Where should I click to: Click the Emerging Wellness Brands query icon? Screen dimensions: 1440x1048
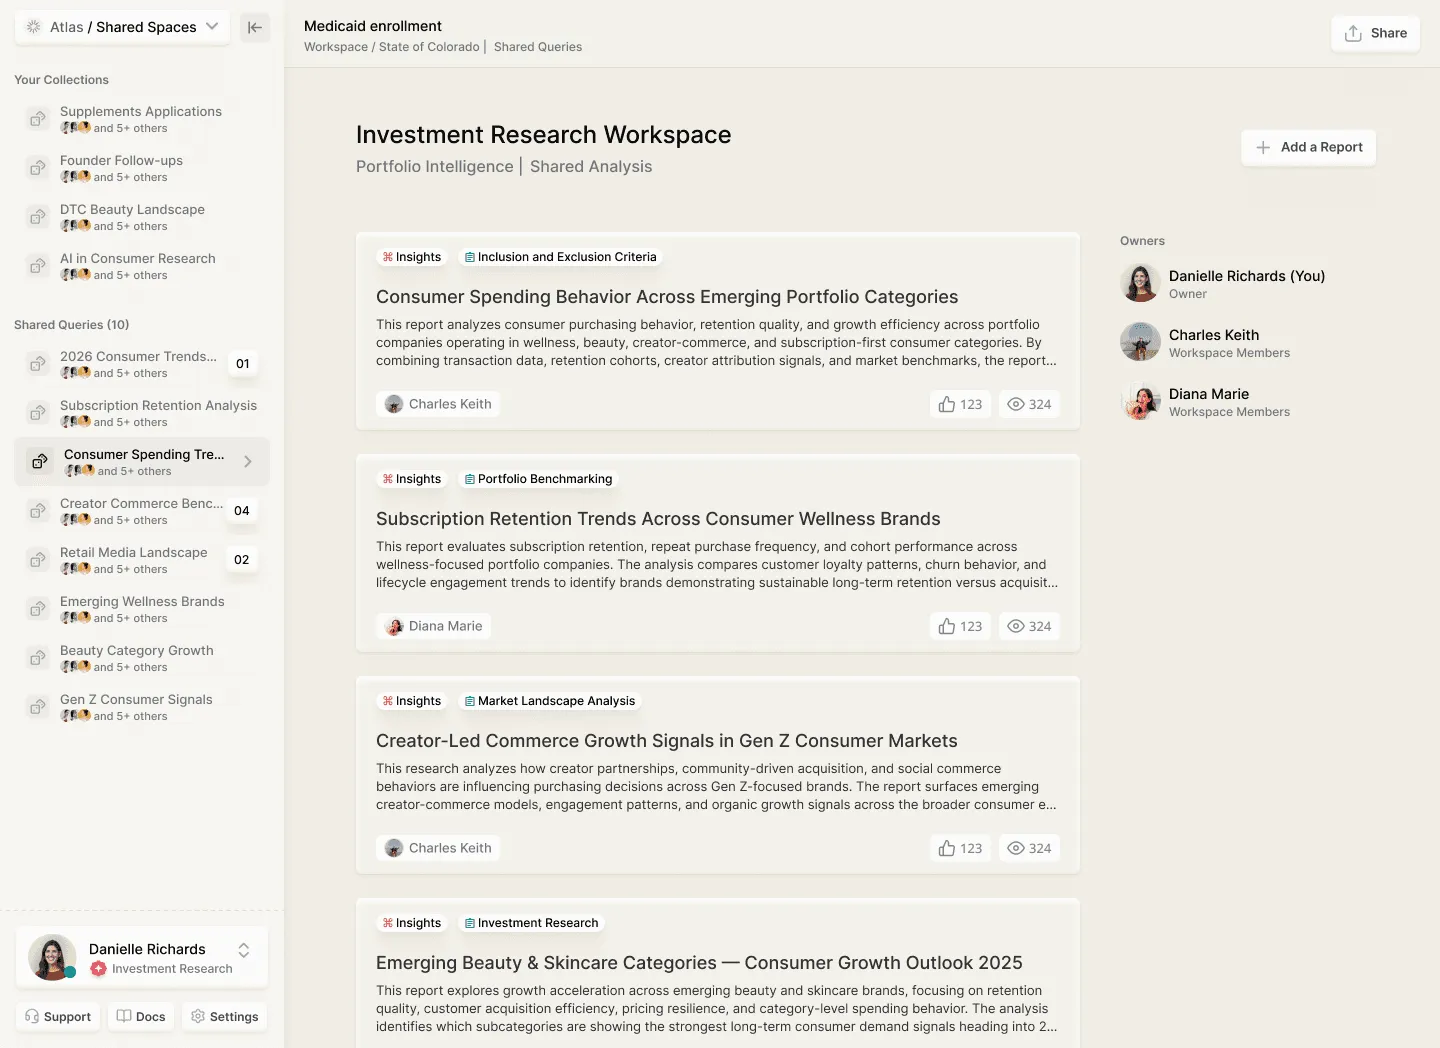[38, 609]
